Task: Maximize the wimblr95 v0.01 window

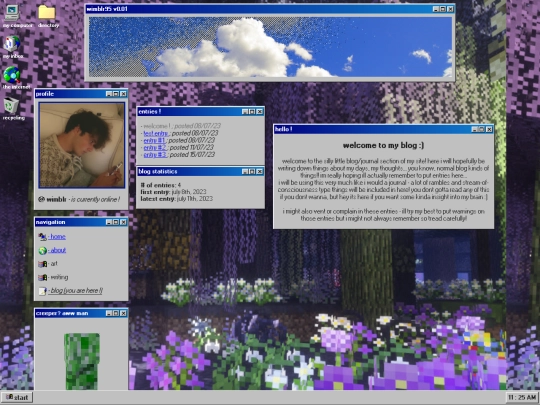Action: tap(443, 9)
